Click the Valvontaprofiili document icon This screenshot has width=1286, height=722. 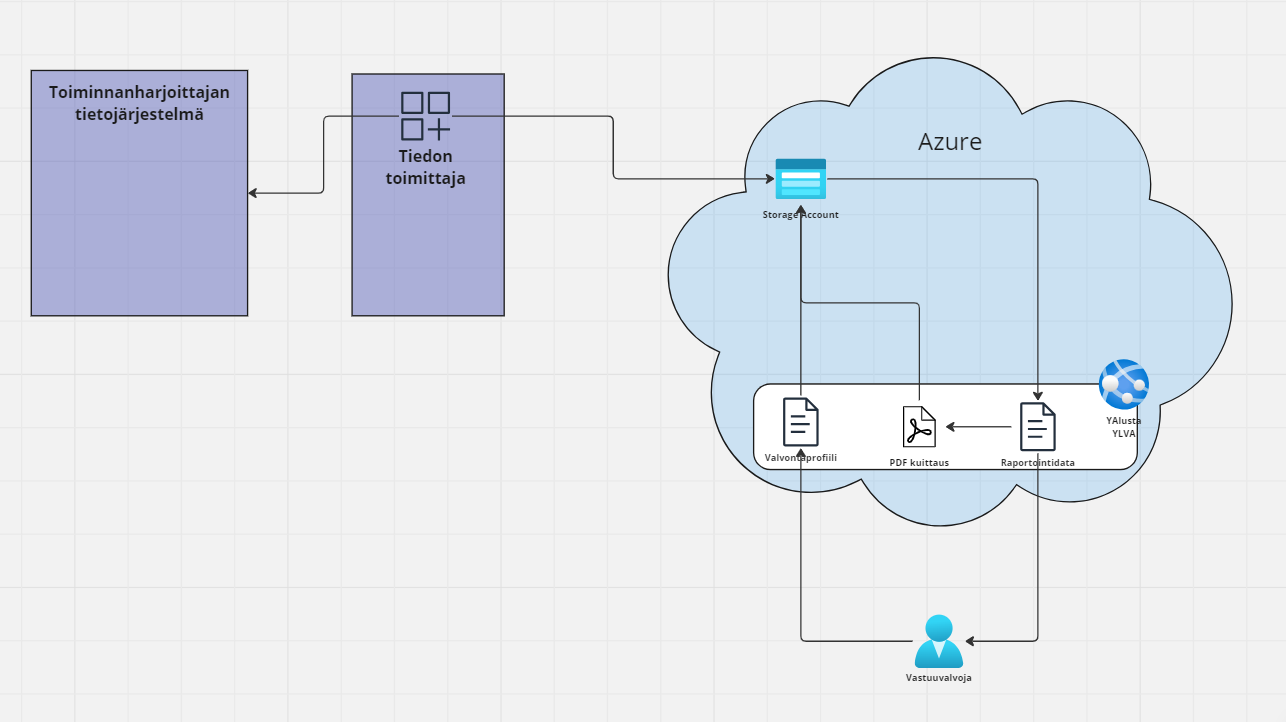pyautogui.click(x=800, y=421)
